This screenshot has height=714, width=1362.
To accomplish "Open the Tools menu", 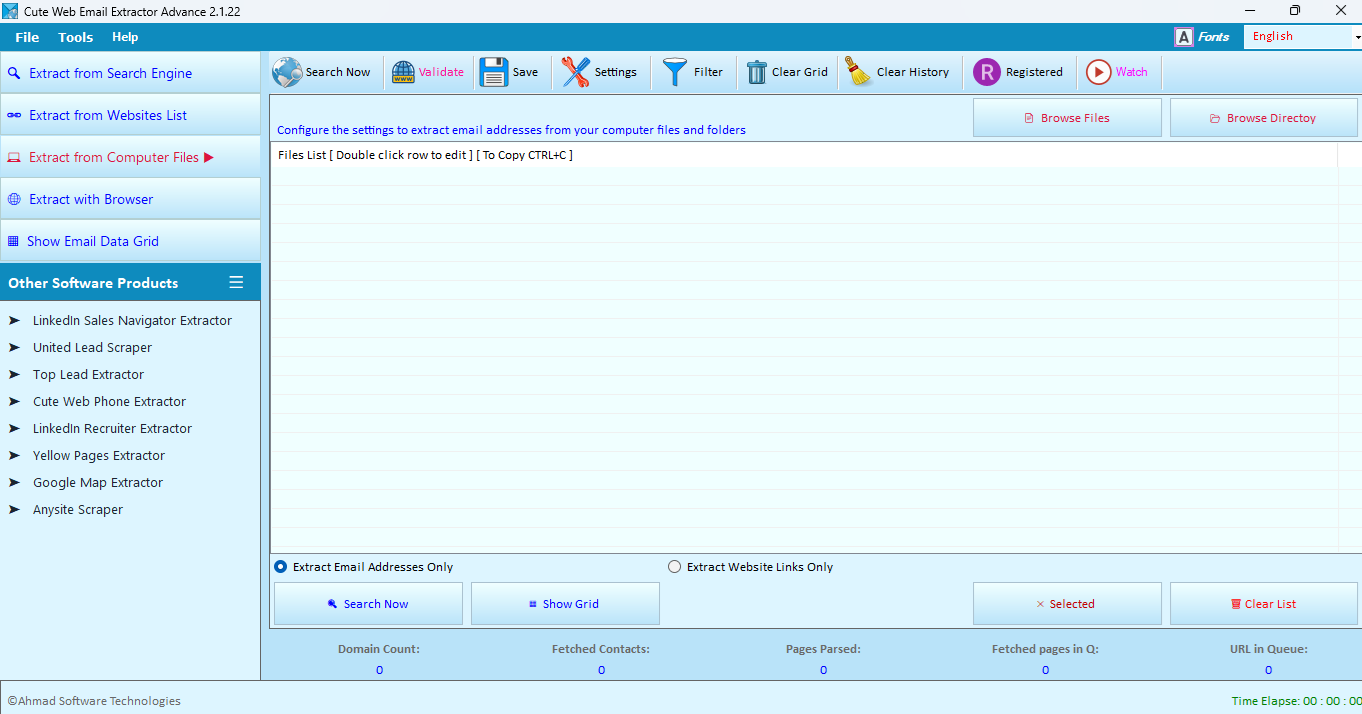I will click(75, 37).
